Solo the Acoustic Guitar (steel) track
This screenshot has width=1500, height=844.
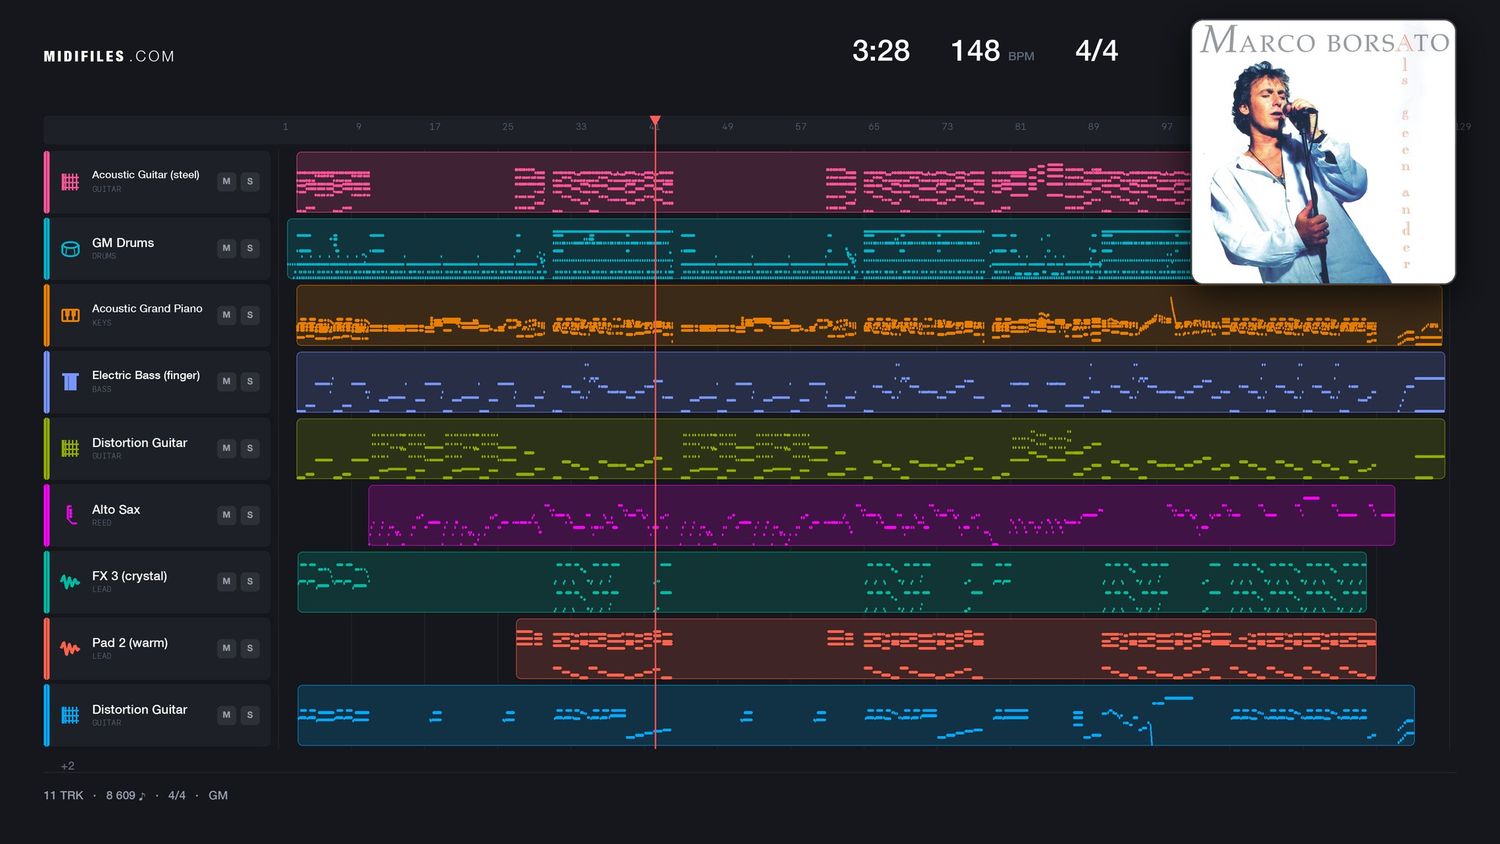pos(250,182)
